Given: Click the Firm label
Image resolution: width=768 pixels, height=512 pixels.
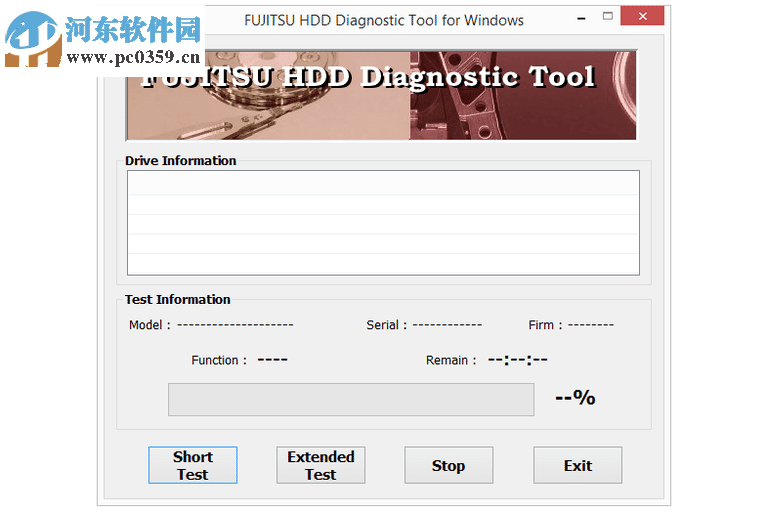Looking at the screenshot, I should click(x=545, y=325).
